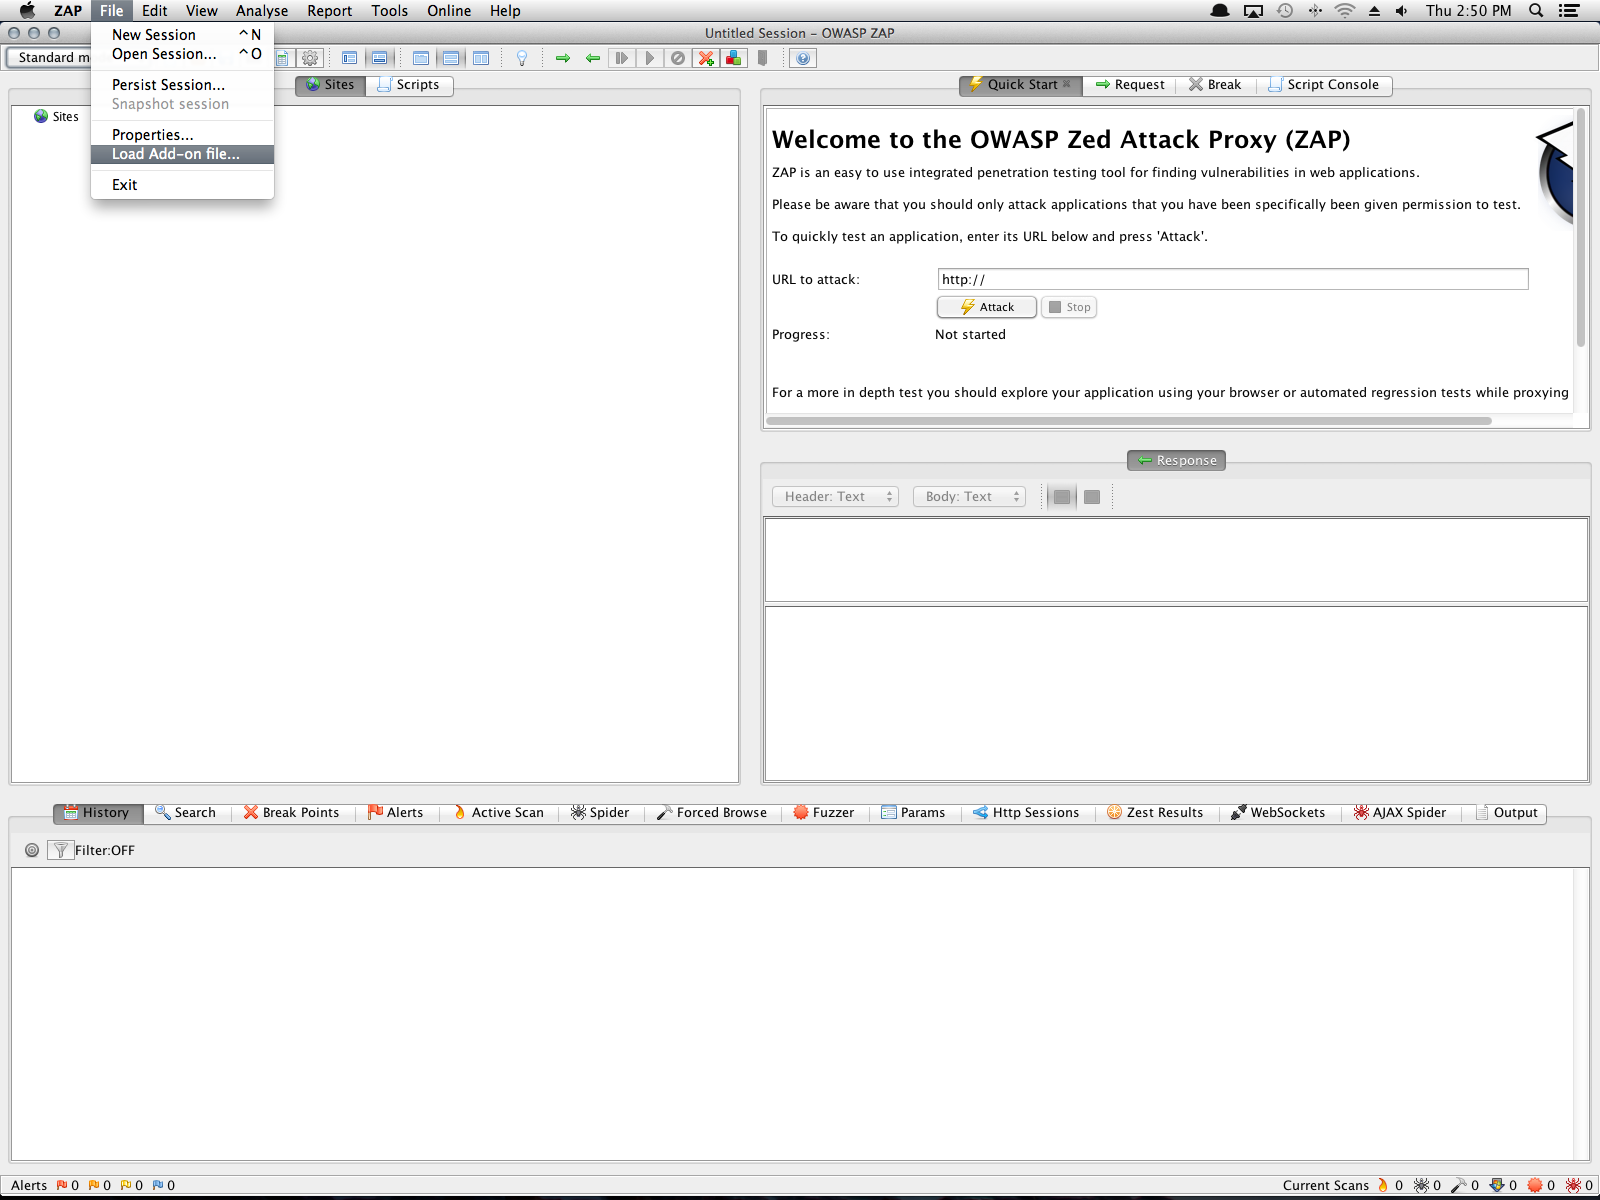Open Spotlight search in menu bar
This screenshot has width=1600, height=1200.
(1536, 11)
